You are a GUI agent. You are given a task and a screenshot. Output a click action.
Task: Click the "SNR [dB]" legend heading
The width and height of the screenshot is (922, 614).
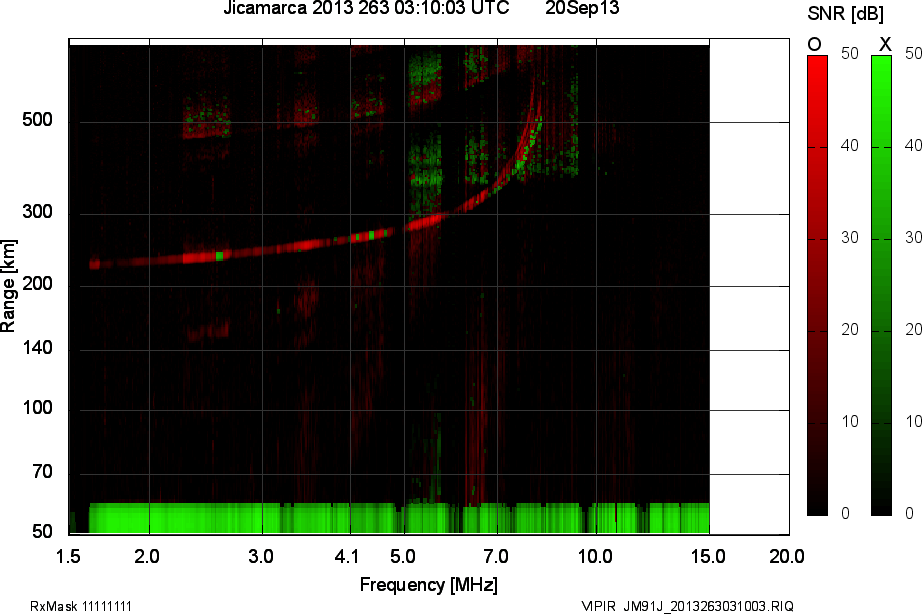point(846,14)
